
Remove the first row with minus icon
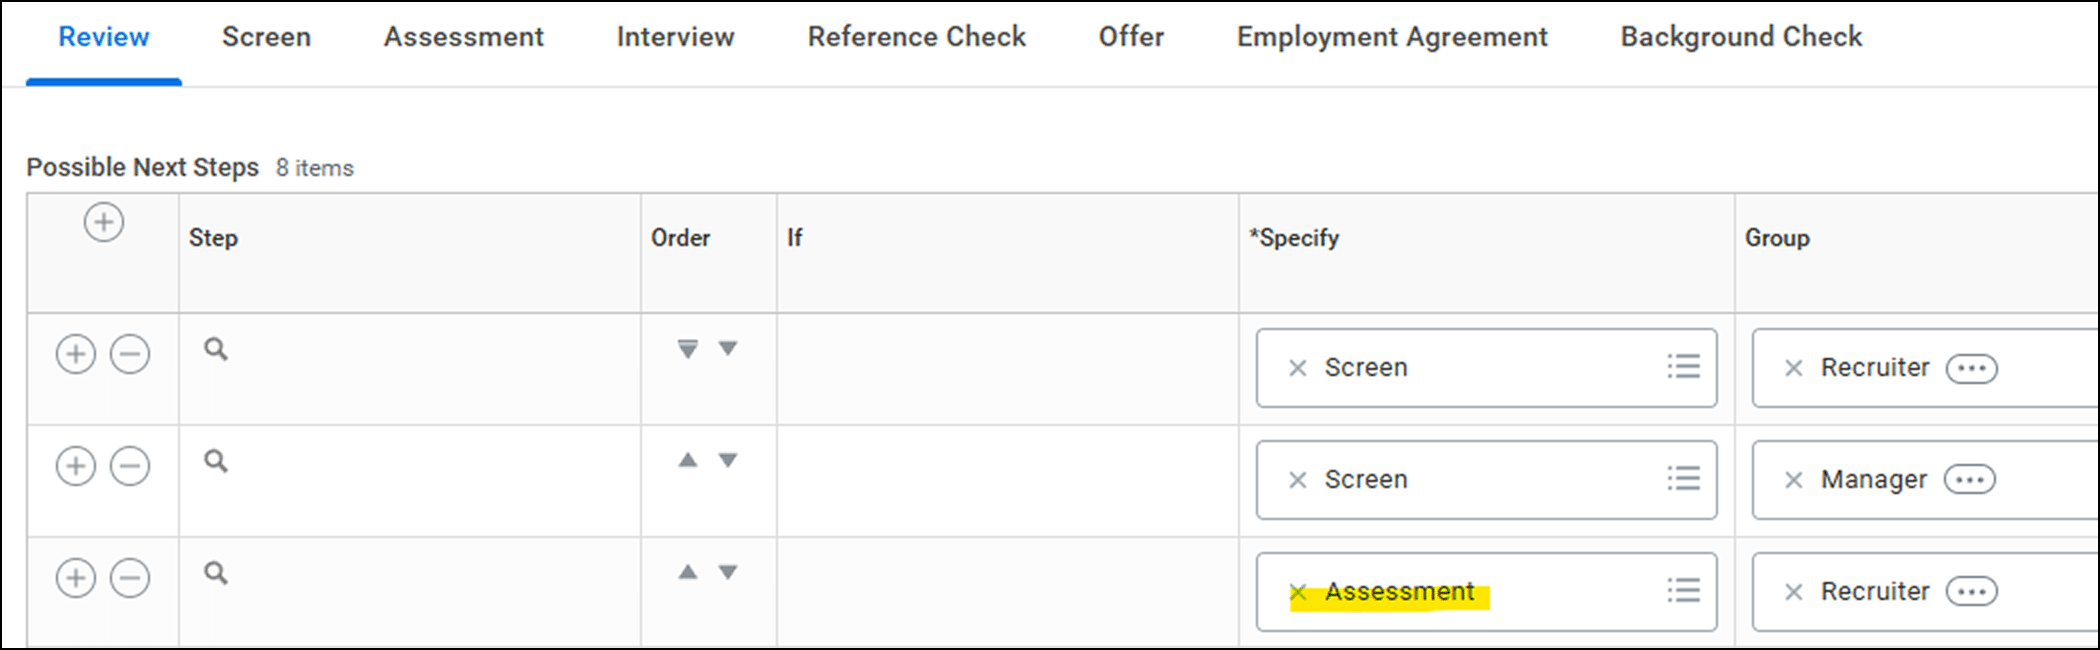pyautogui.click(x=130, y=354)
